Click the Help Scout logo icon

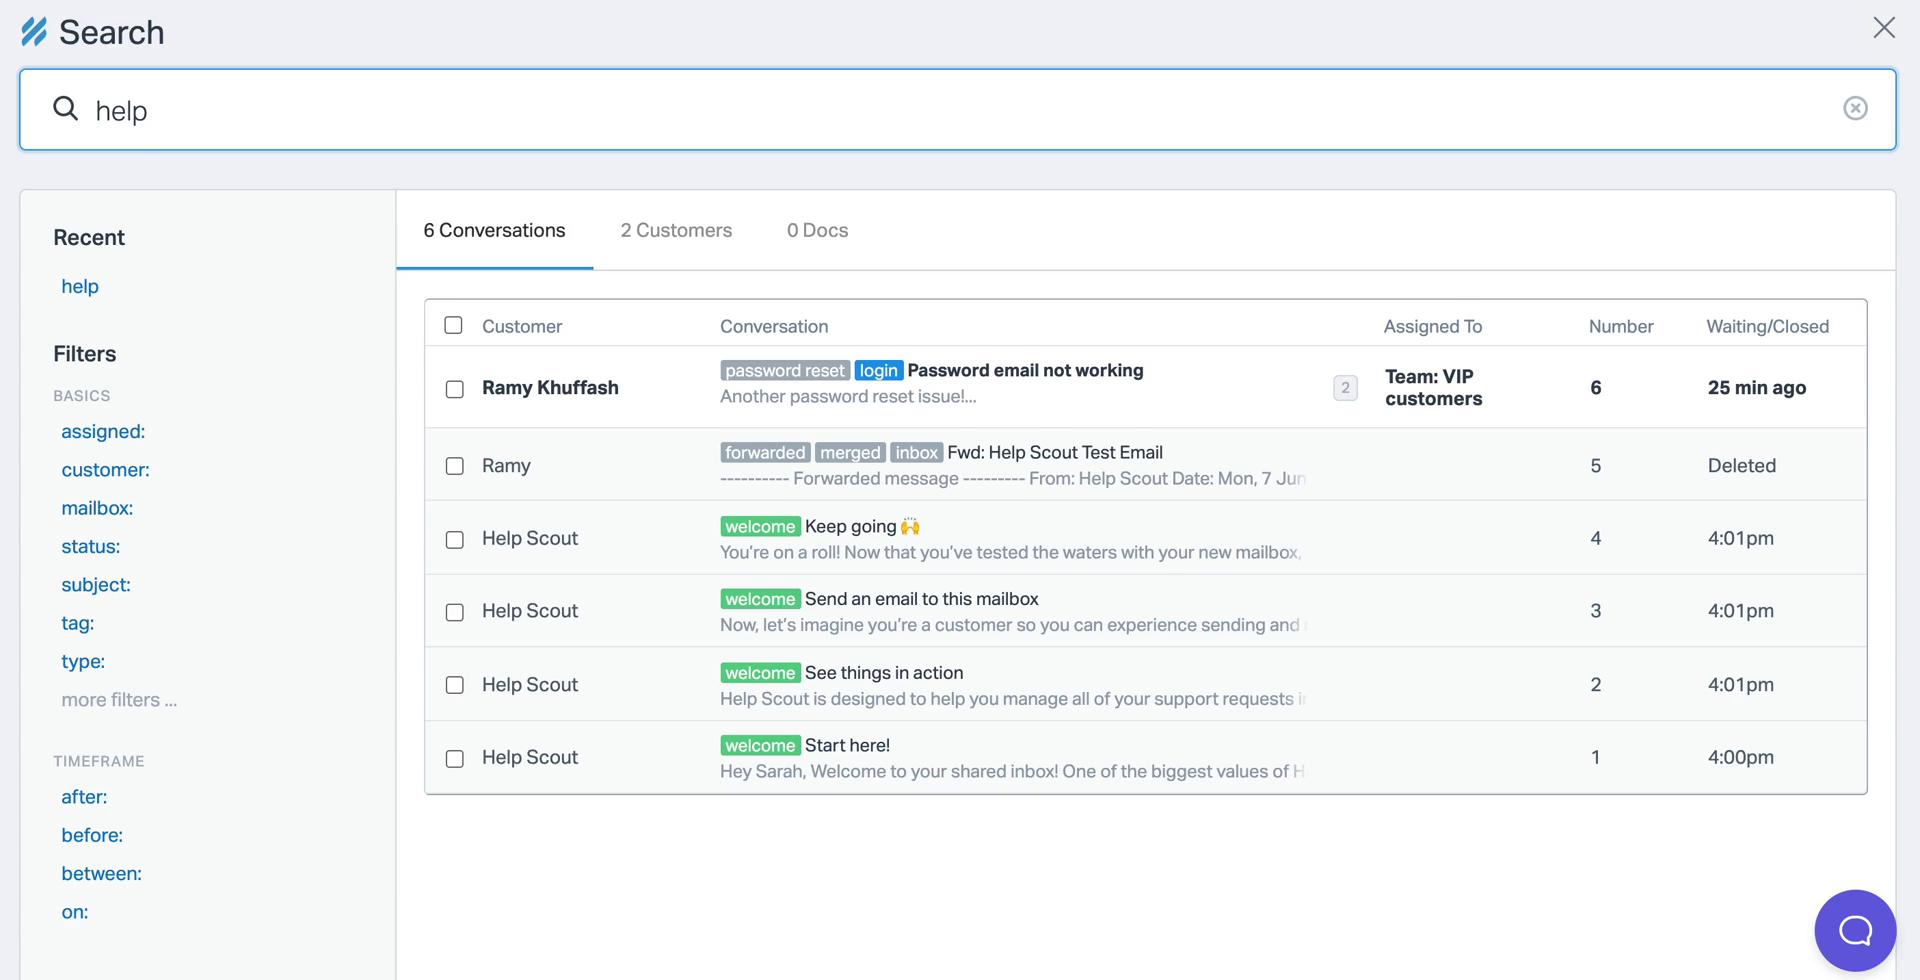(x=34, y=32)
